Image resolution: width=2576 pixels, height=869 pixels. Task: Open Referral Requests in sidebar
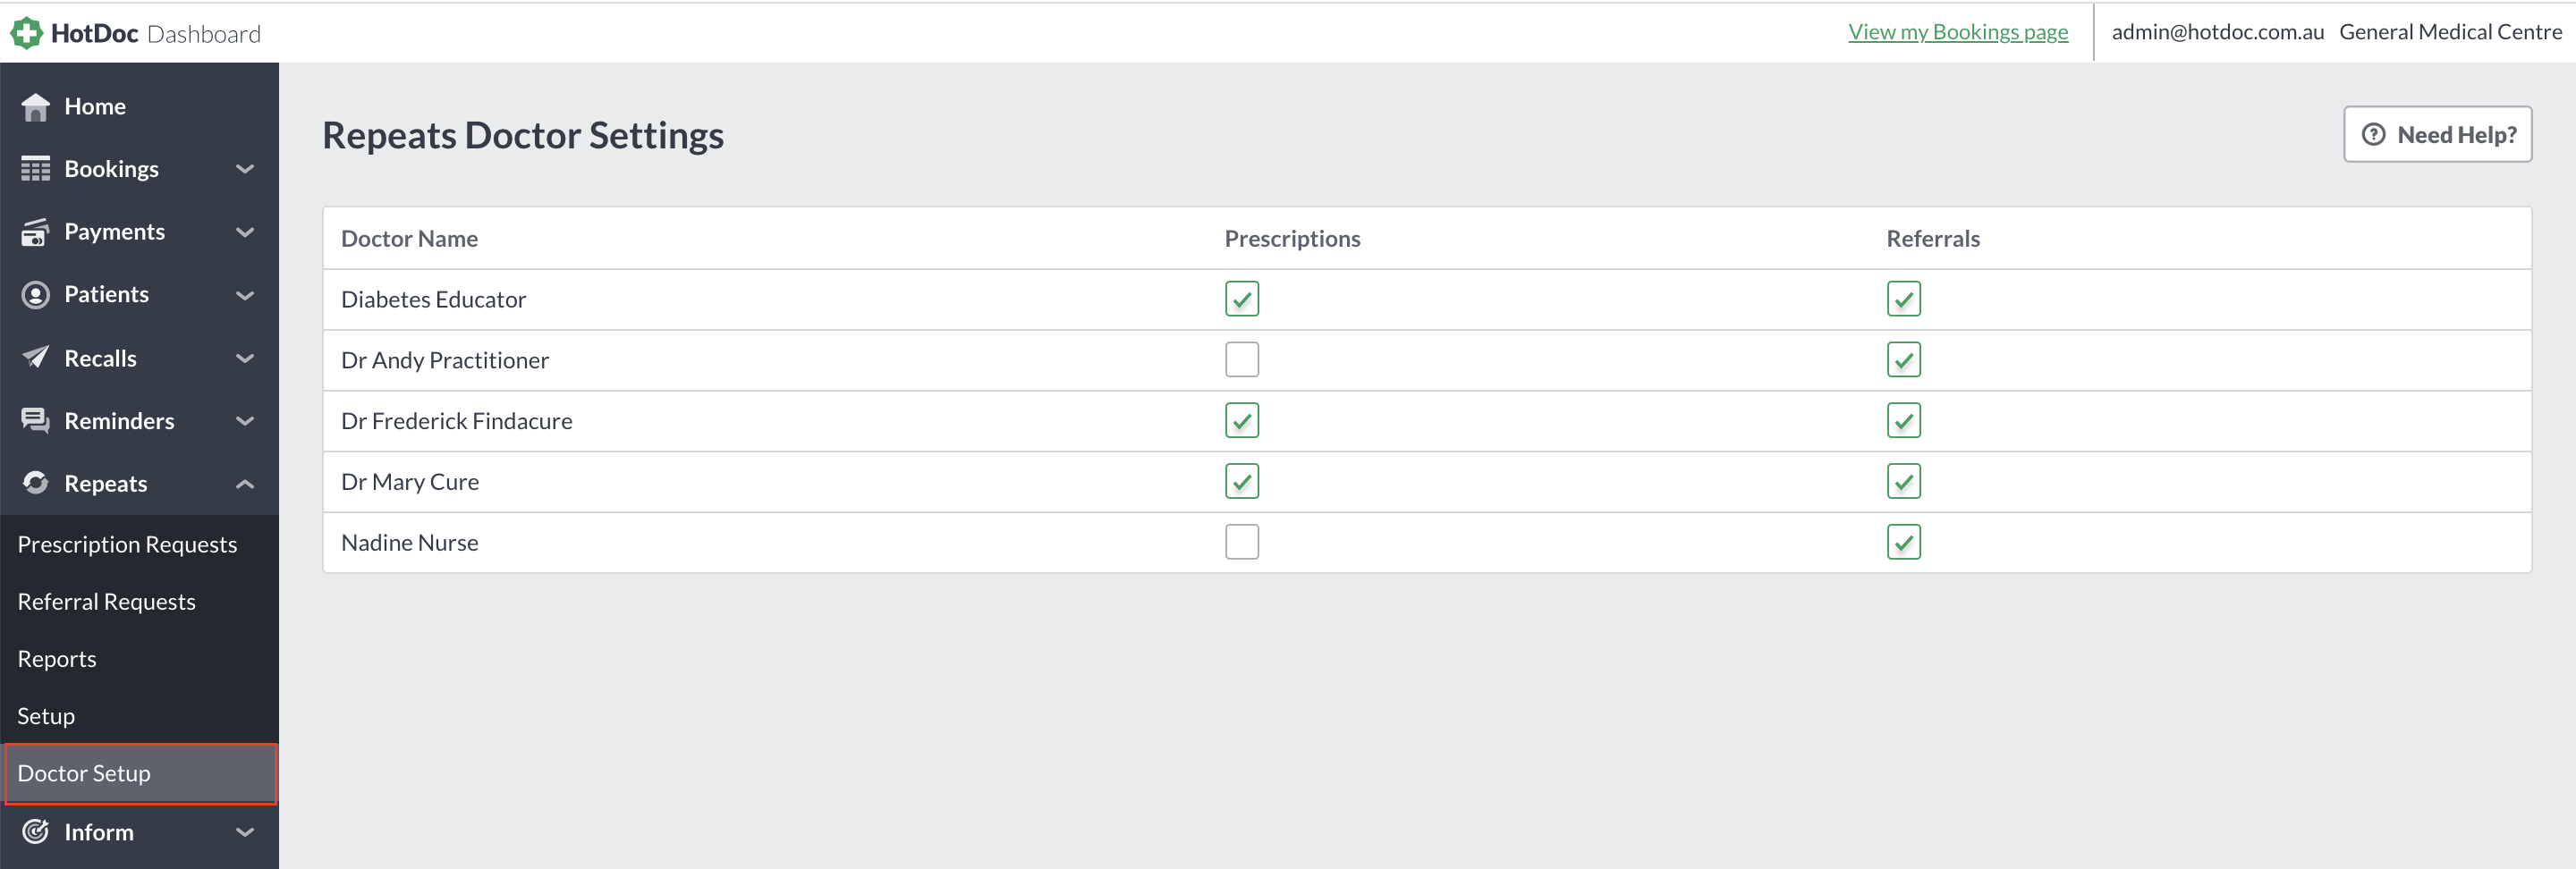coord(106,601)
